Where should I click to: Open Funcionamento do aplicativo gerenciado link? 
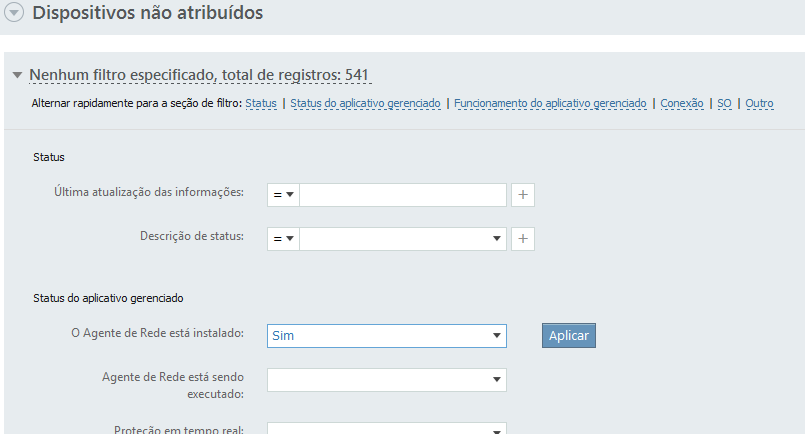(x=550, y=103)
